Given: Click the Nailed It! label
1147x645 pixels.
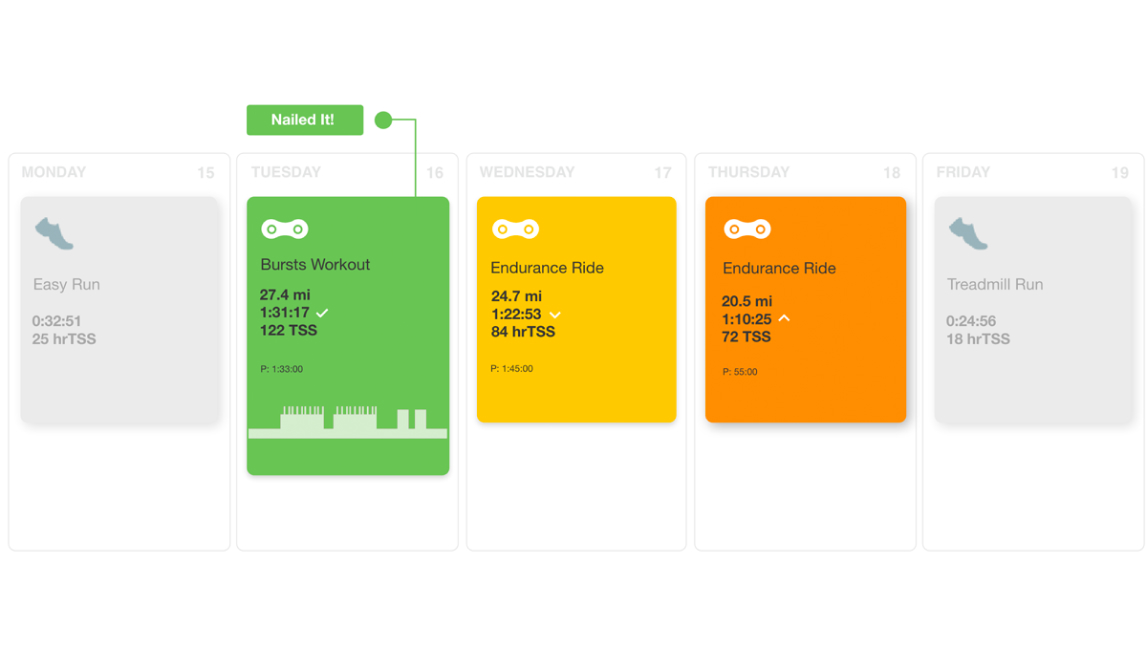Looking at the screenshot, I should 304,120.
